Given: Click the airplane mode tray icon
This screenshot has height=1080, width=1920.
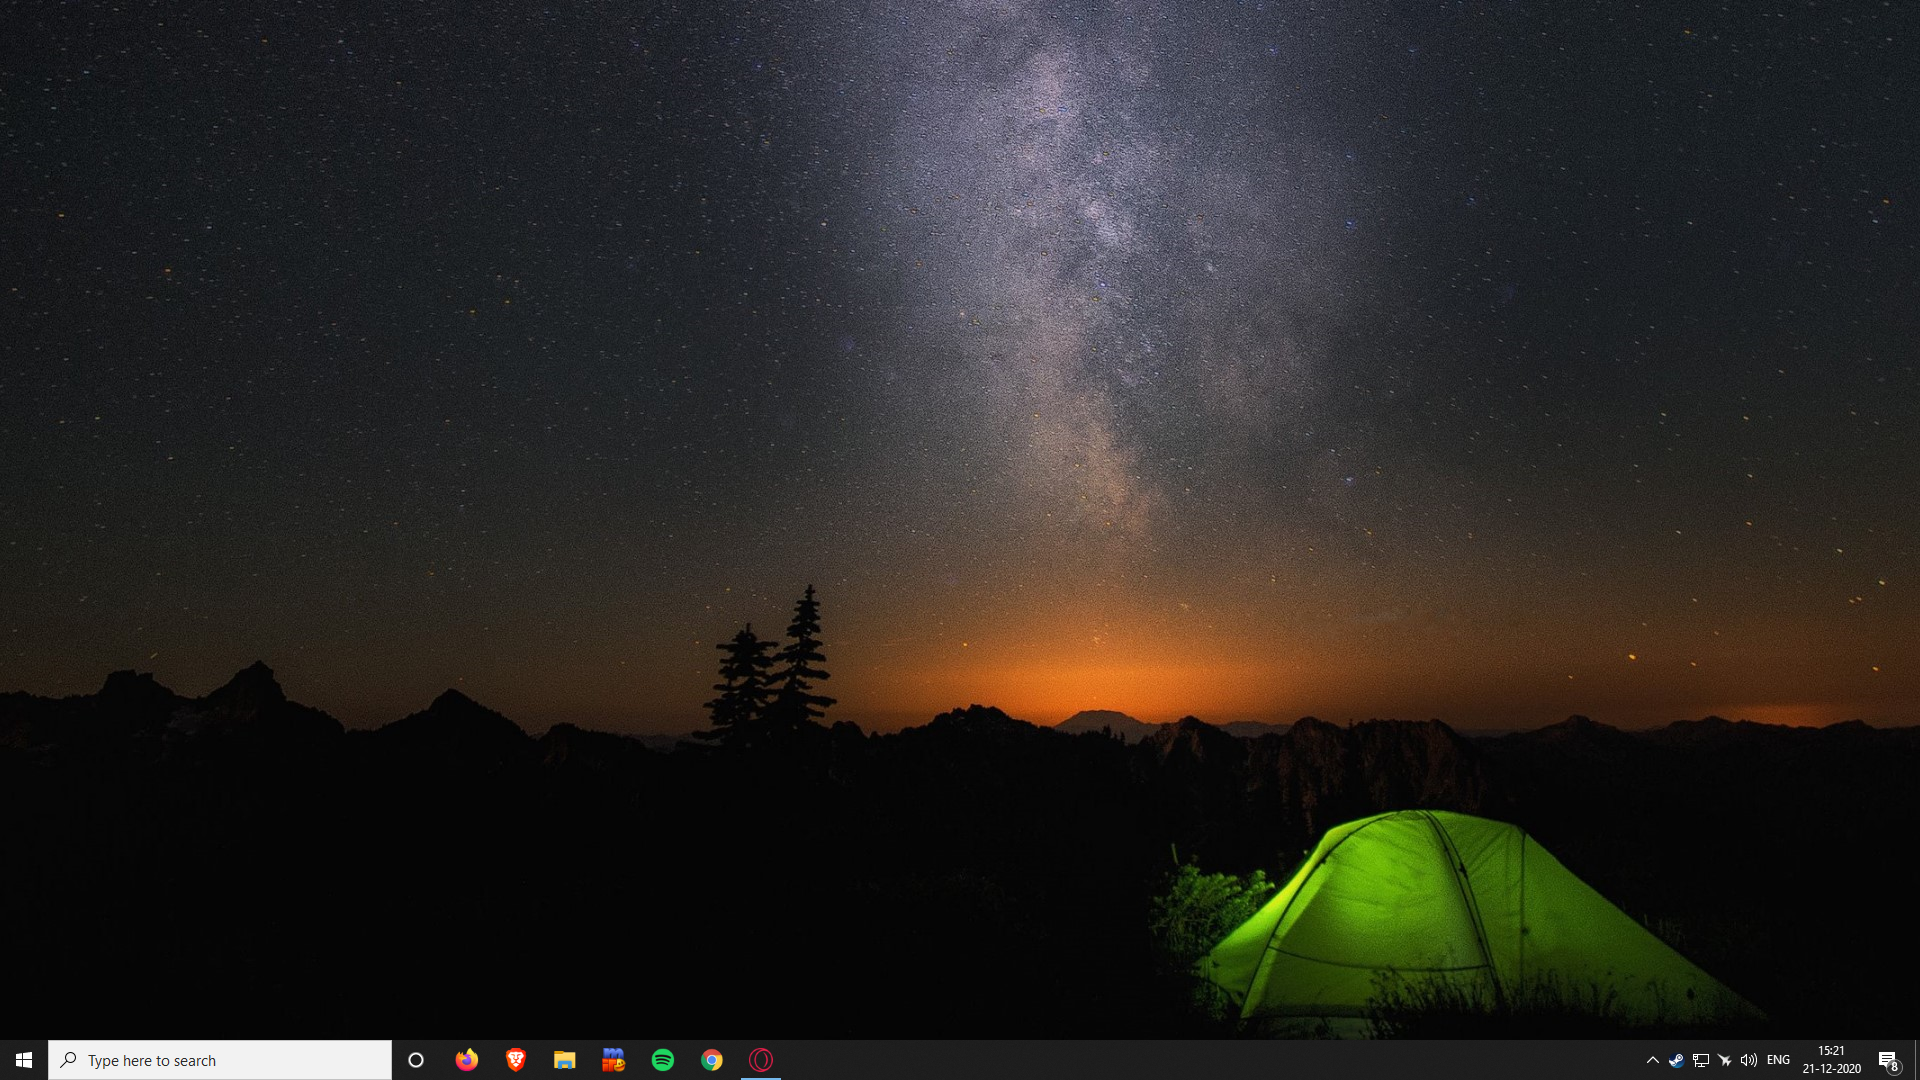Looking at the screenshot, I should (1724, 1060).
